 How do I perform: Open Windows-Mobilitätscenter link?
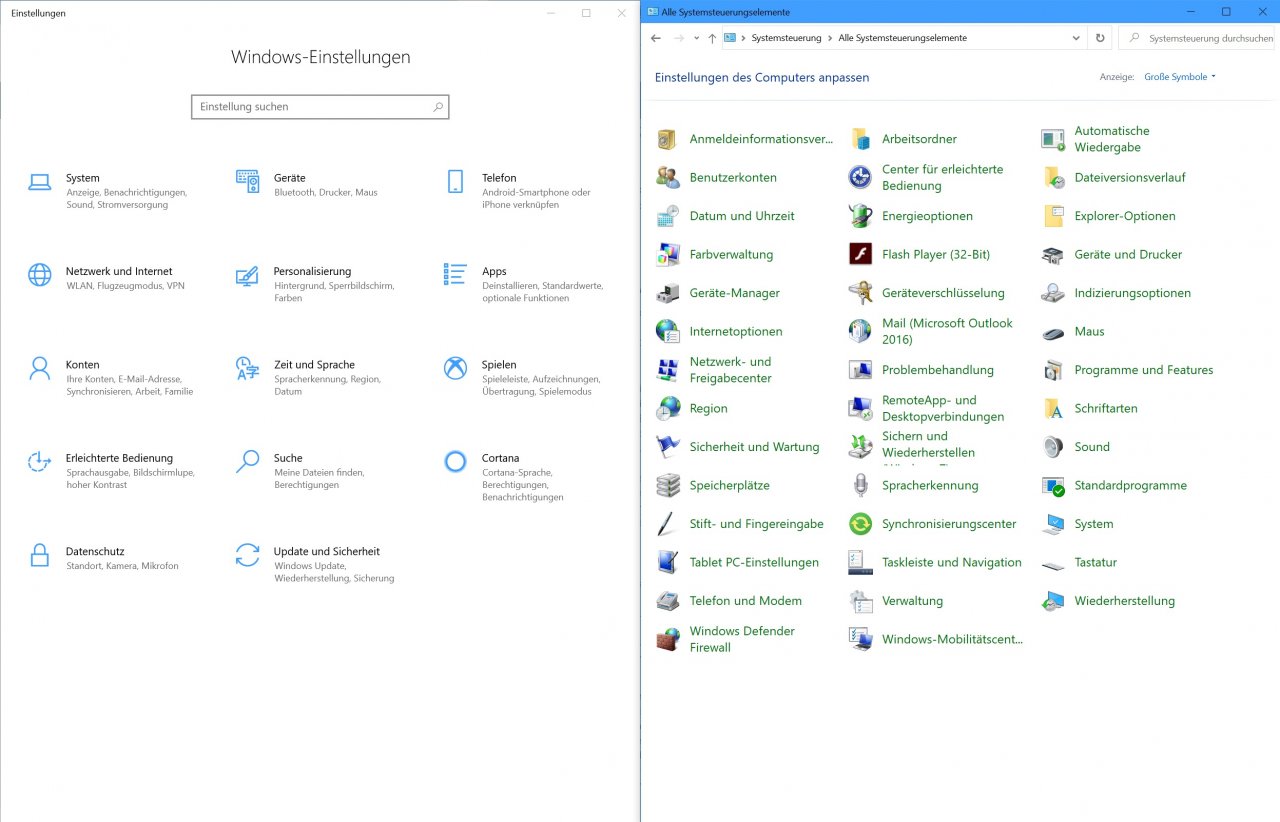(952, 639)
